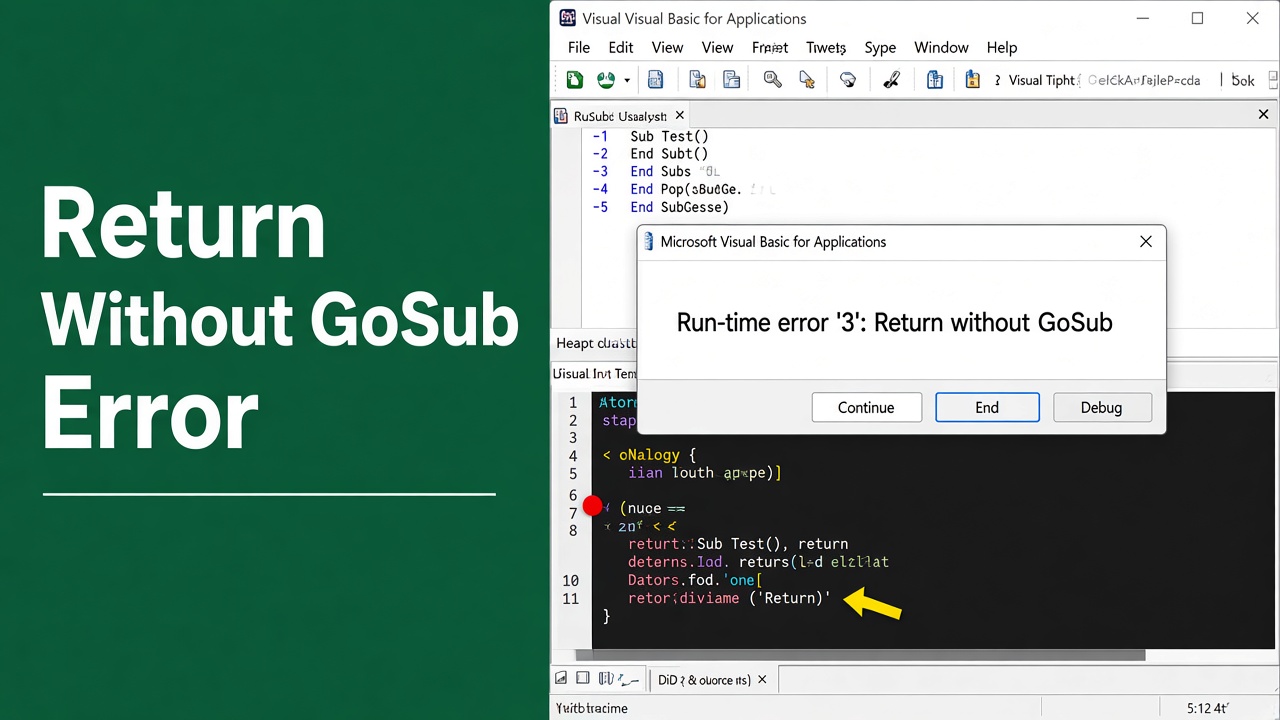Click the cursor pointer icon in the toolbar
Viewport: 1280px width, 720px height.
(807, 80)
